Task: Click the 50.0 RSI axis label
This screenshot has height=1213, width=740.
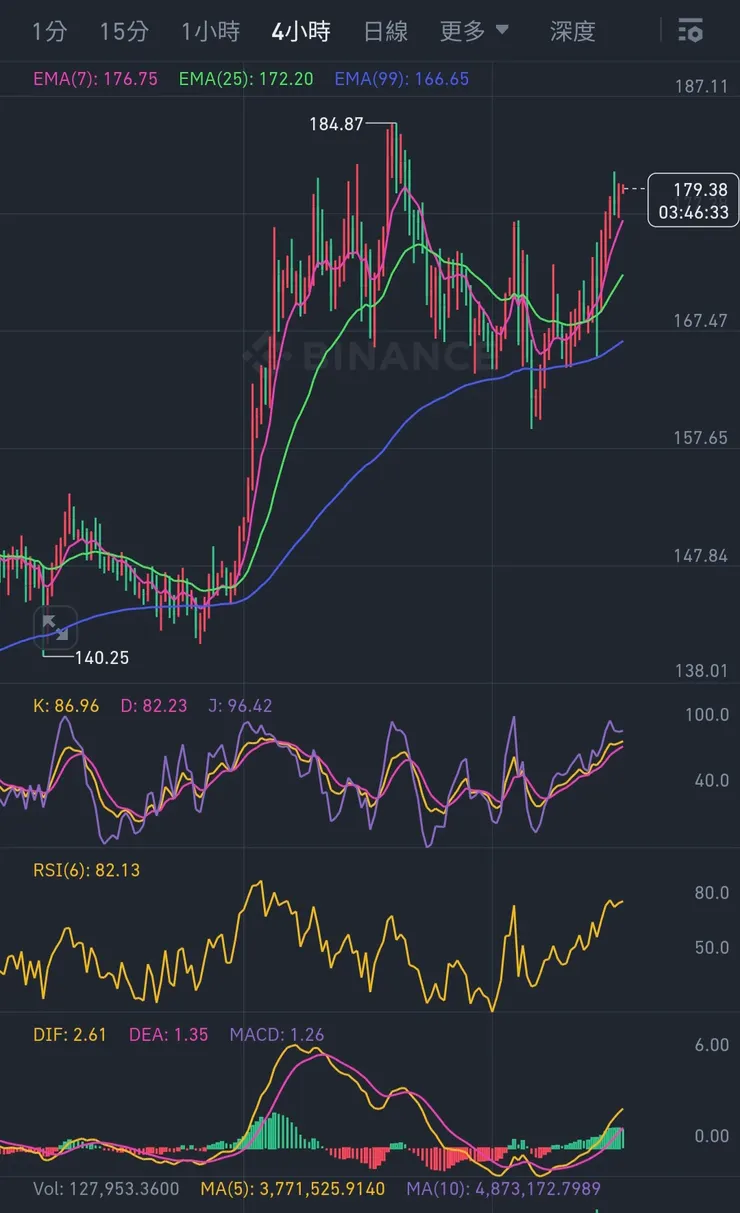Action: [711, 947]
